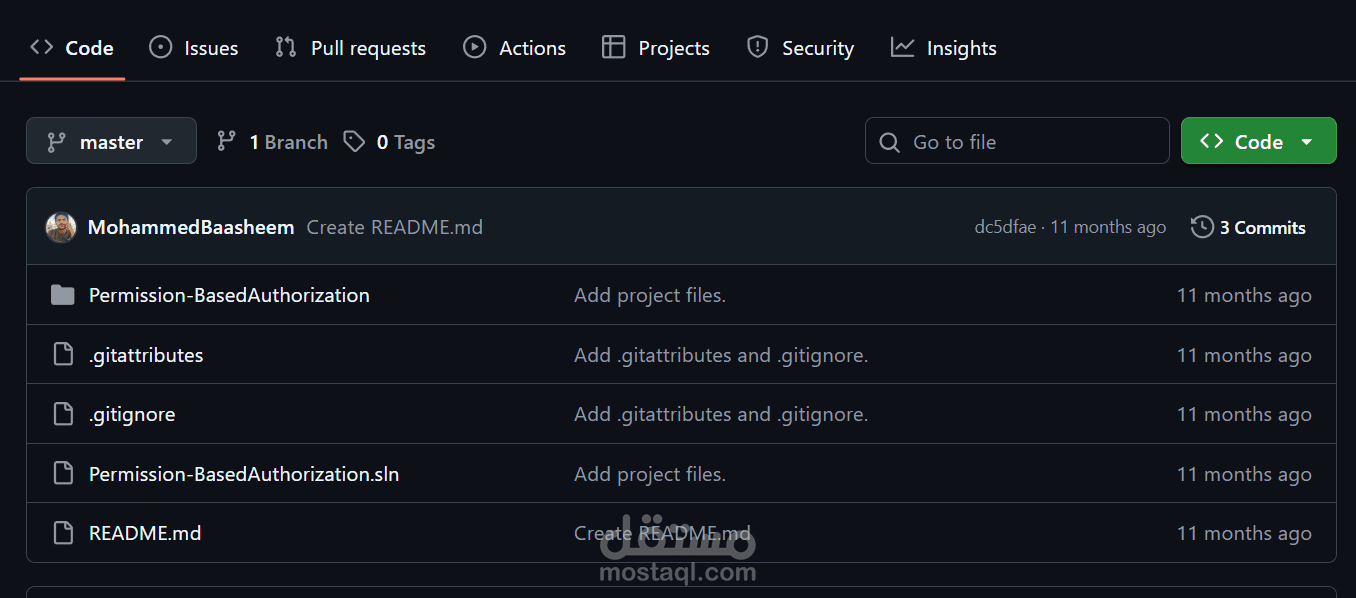This screenshot has width=1356, height=598.
Task: Click the Projects board icon
Action: point(613,46)
